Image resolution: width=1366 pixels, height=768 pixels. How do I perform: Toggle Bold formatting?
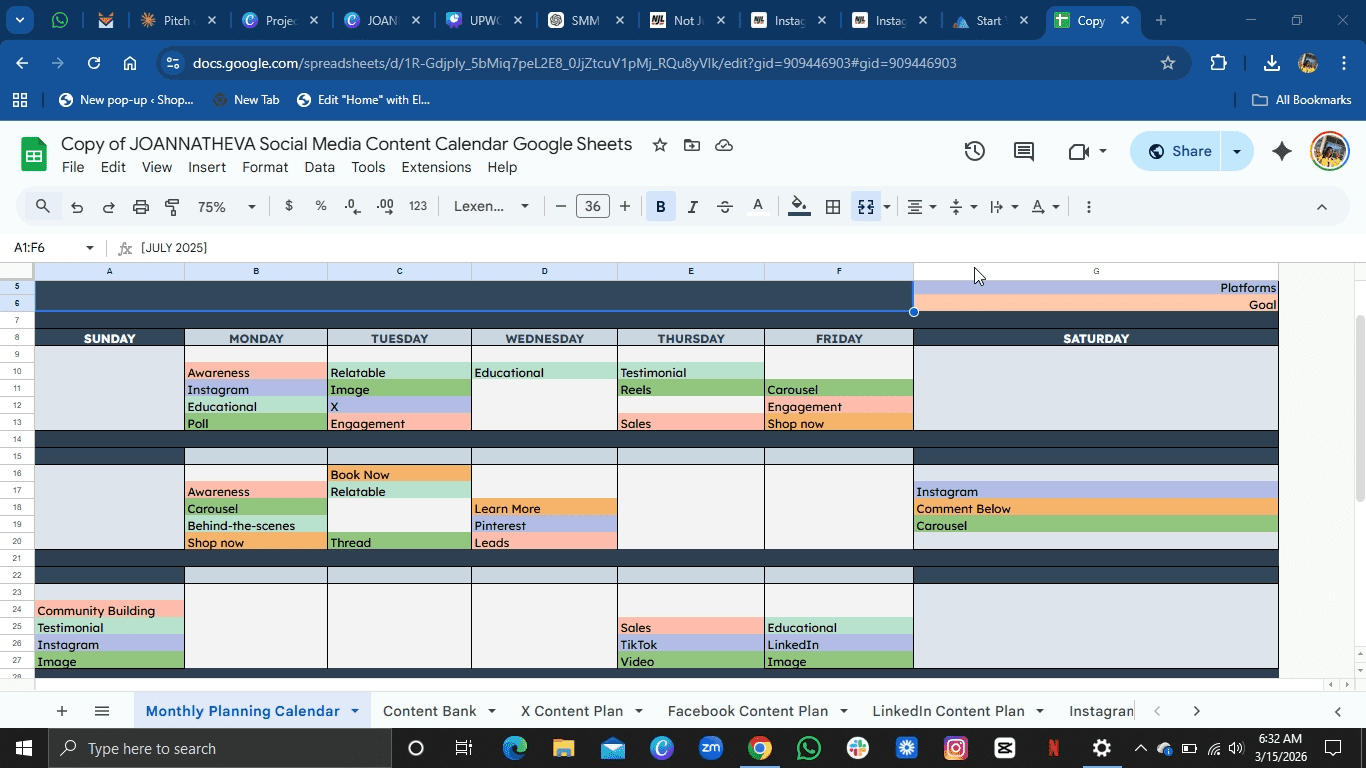tap(660, 207)
